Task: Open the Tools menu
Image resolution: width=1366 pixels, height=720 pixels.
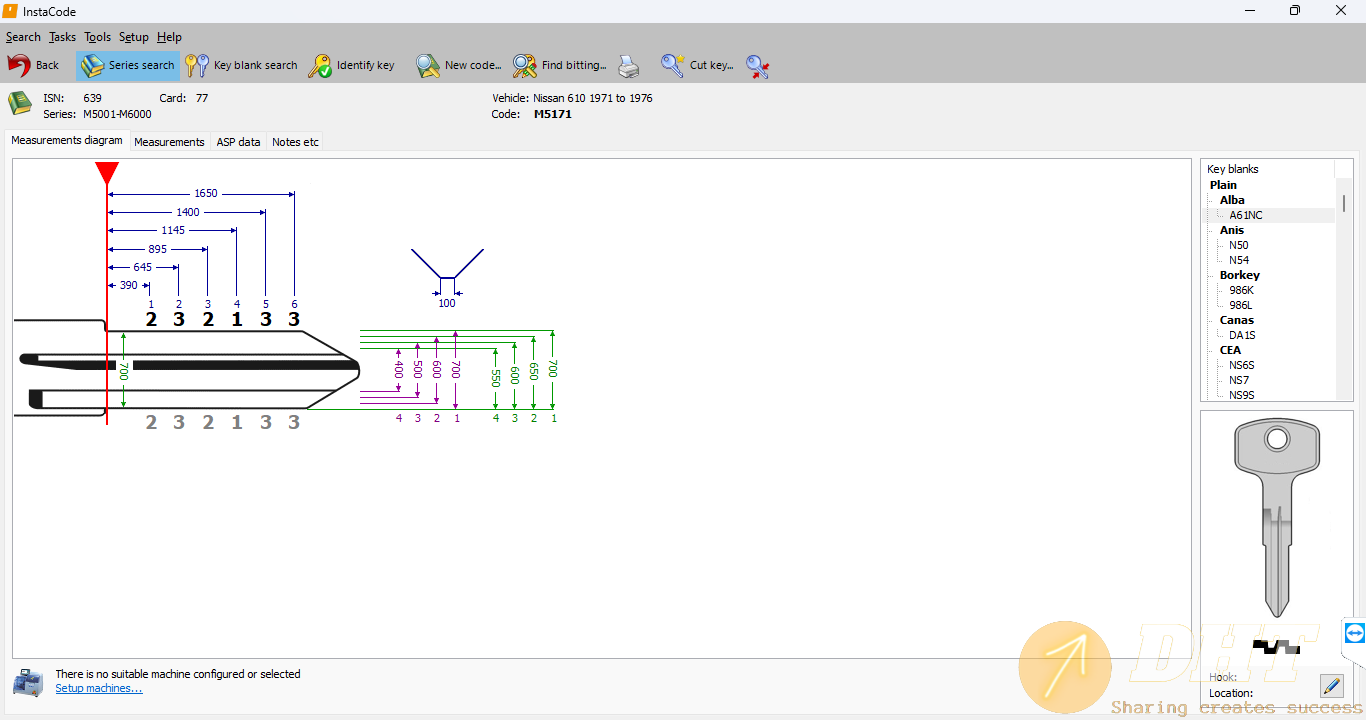Action: click(97, 37)
